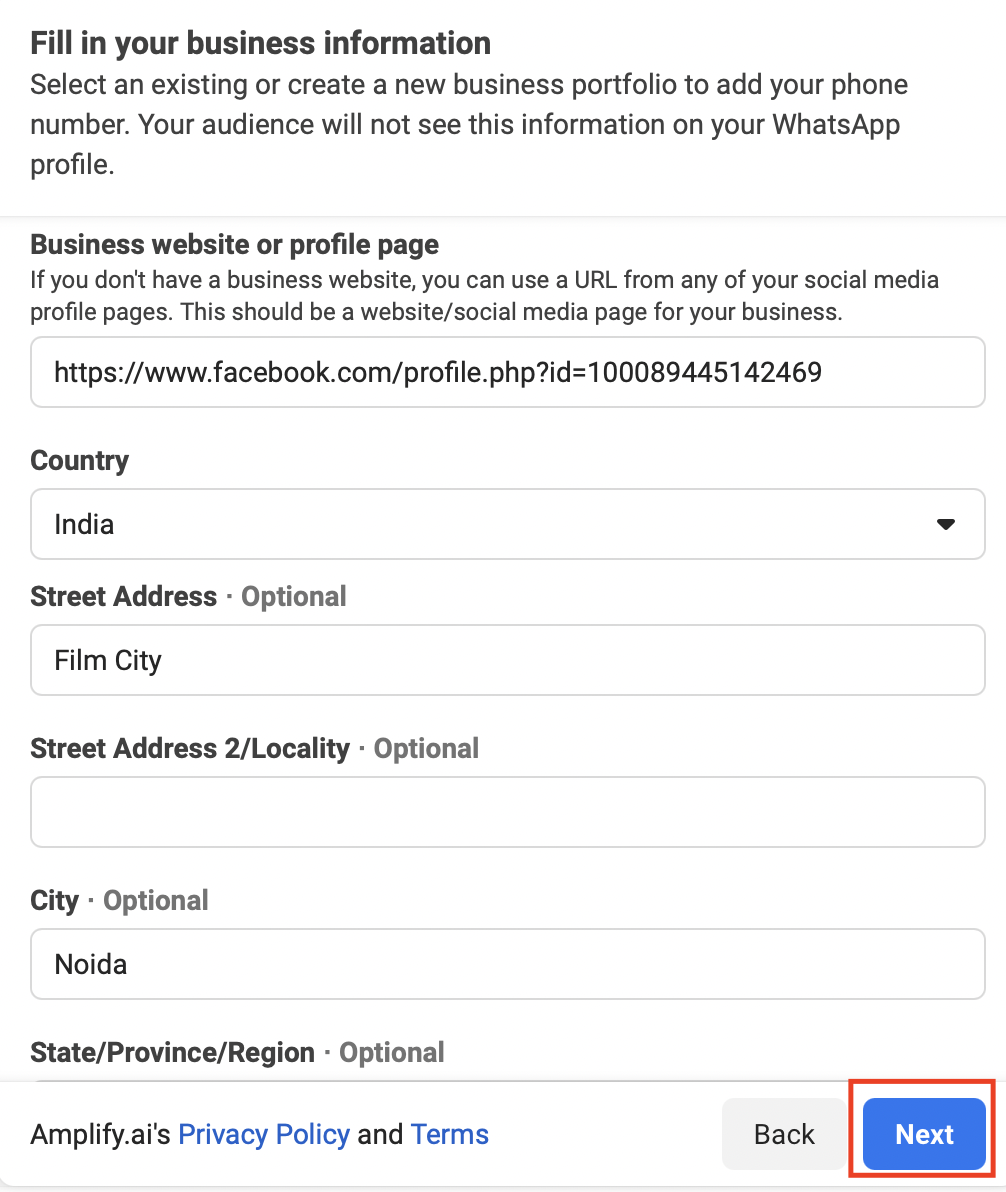This screenshot has width=1006, height=1192.
Task: Open the Amplify.ai Privacy Policy link
Action: tap(264, 1134)
